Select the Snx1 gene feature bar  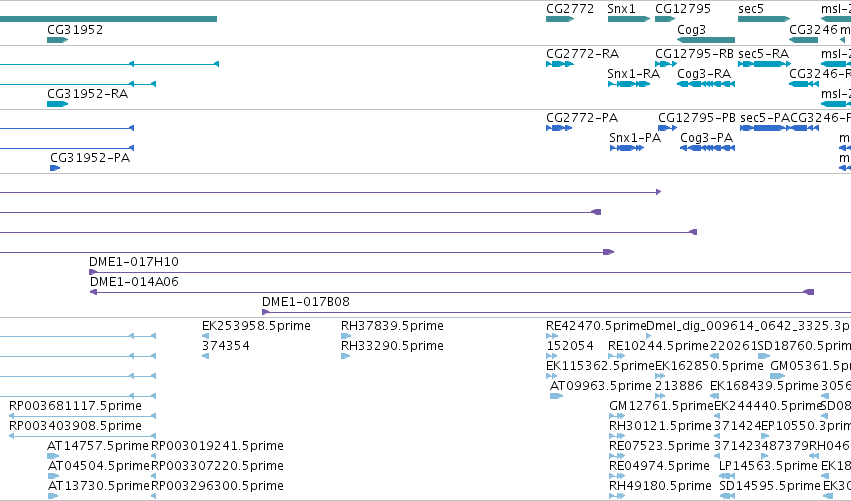[x=628, y=19]
